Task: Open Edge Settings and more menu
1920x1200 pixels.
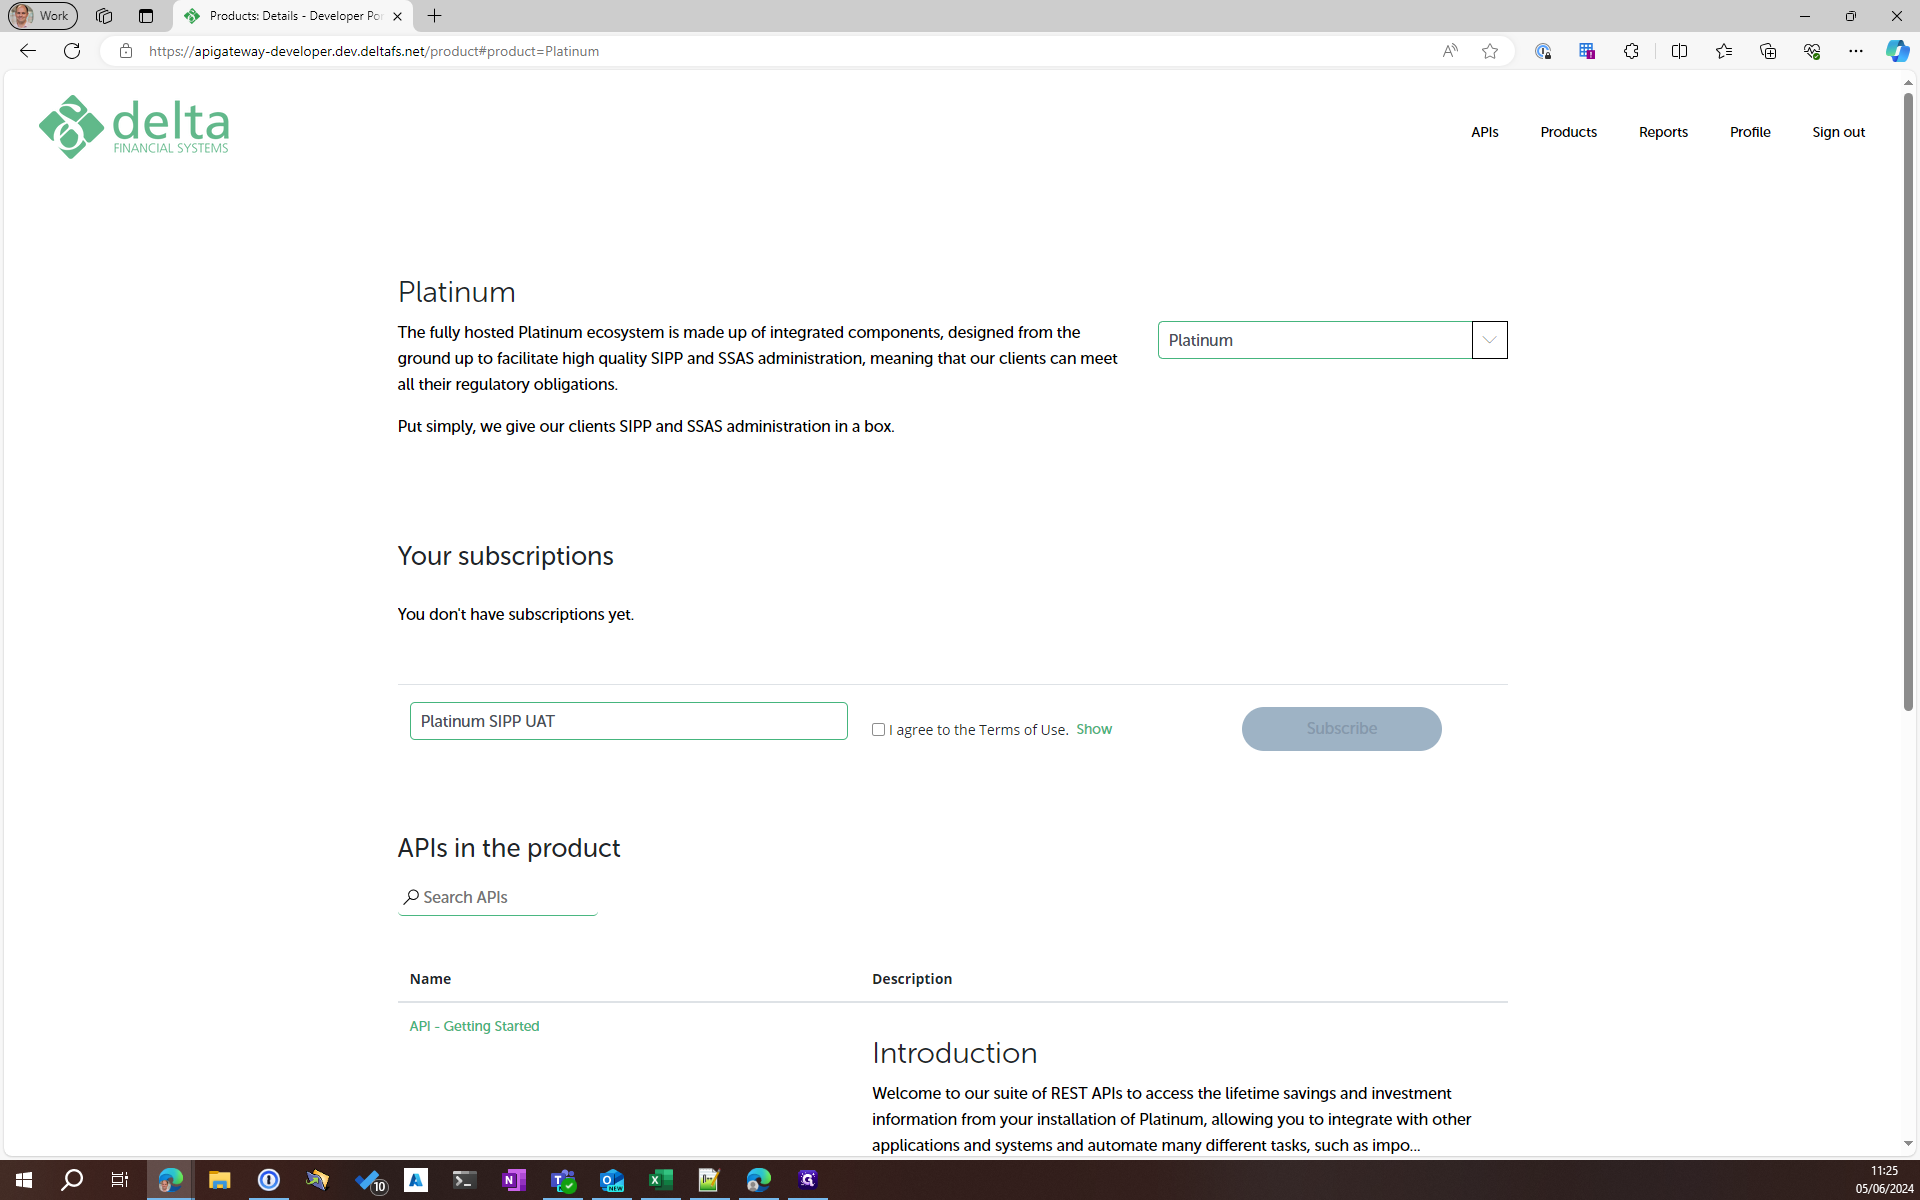Action: 1856,51
